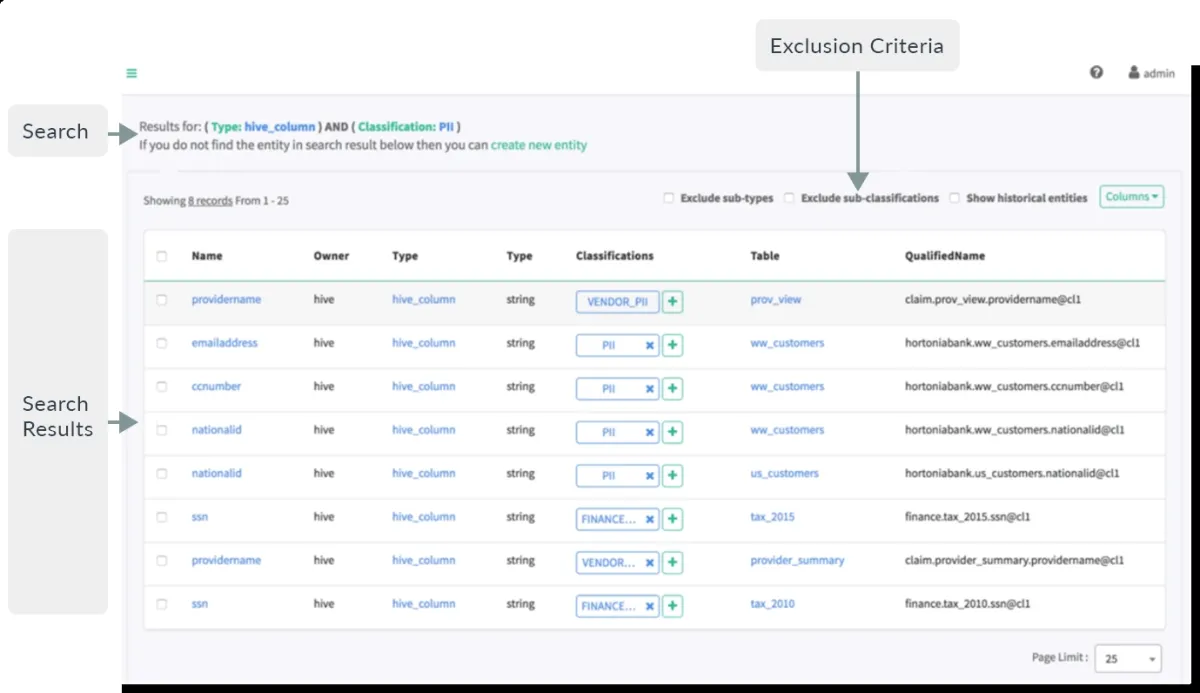
Task: Add classification to ww_customers nationalid row
Action: coord(672,432)
